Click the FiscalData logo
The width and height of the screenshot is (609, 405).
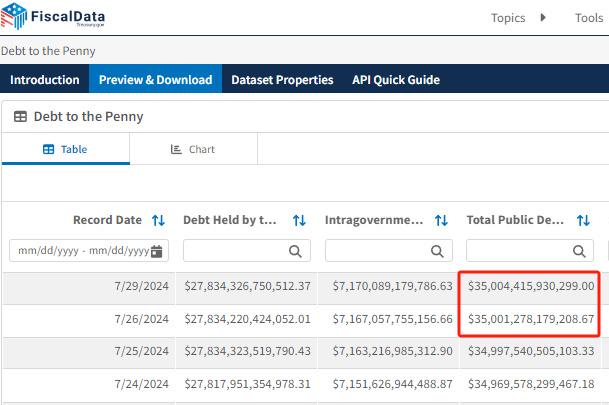coord(53,18)
